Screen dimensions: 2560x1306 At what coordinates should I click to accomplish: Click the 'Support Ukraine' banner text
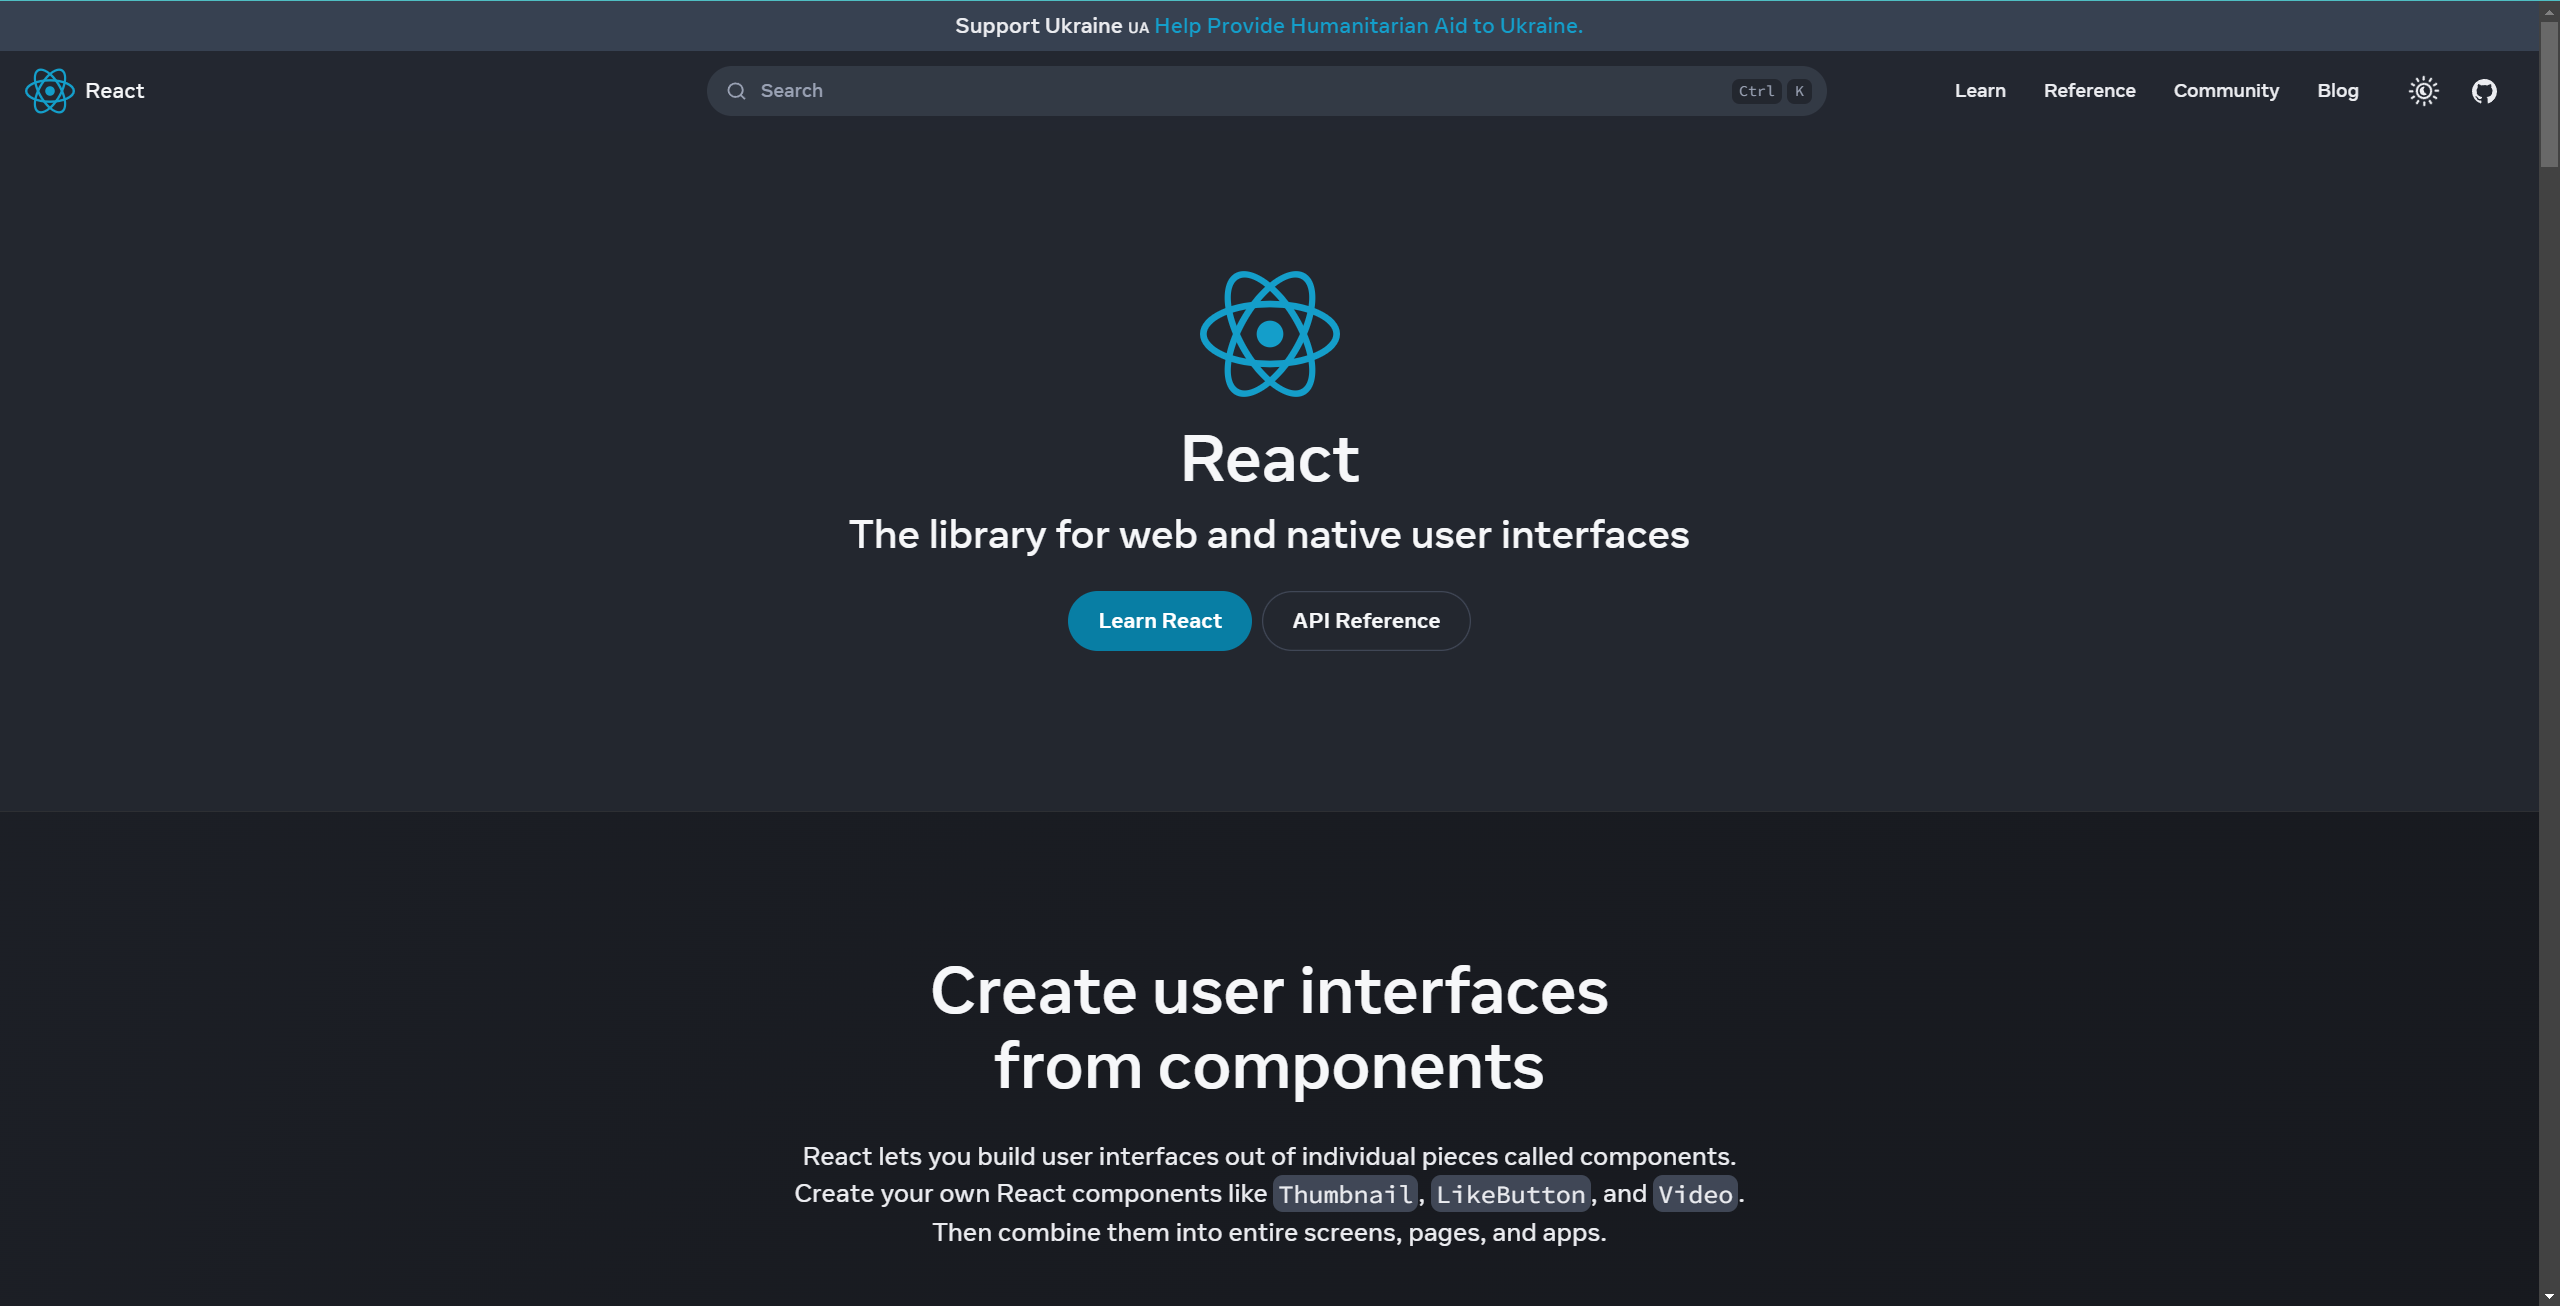pos(1038,26)
